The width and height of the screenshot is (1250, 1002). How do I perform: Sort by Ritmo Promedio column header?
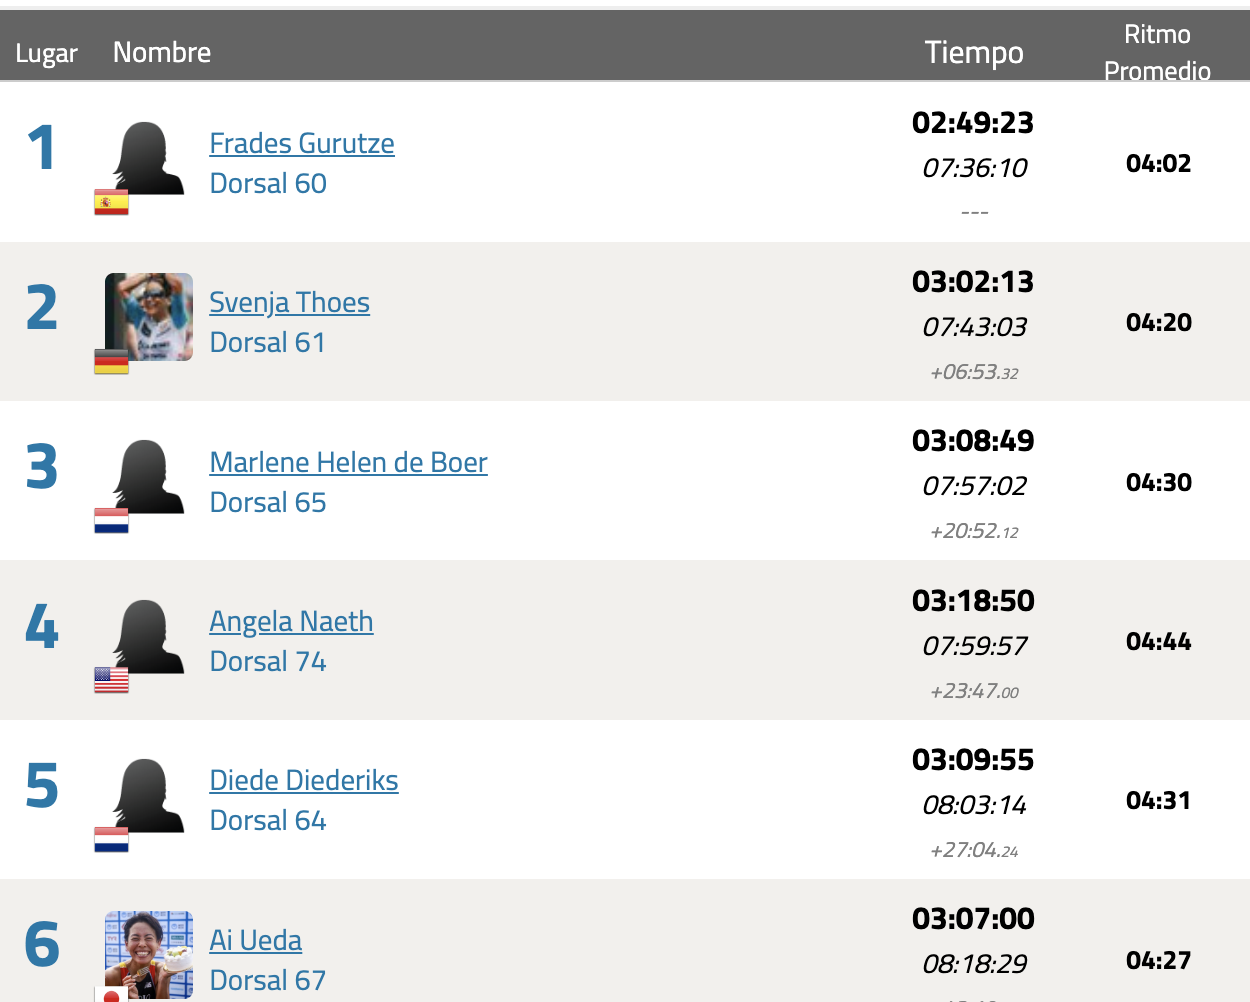tap(1157, 52)
